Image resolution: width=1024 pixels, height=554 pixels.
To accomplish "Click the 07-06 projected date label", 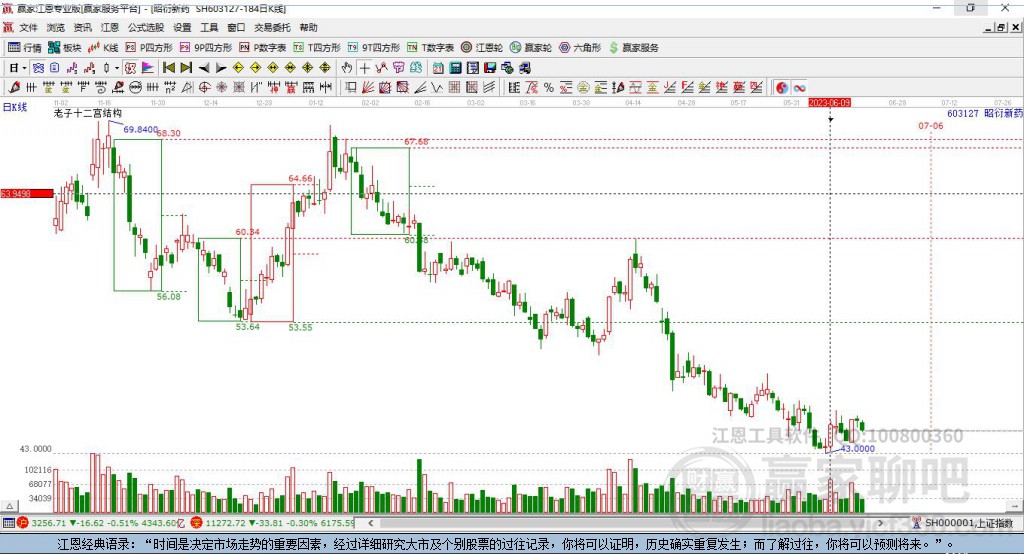I will [931, 125].
